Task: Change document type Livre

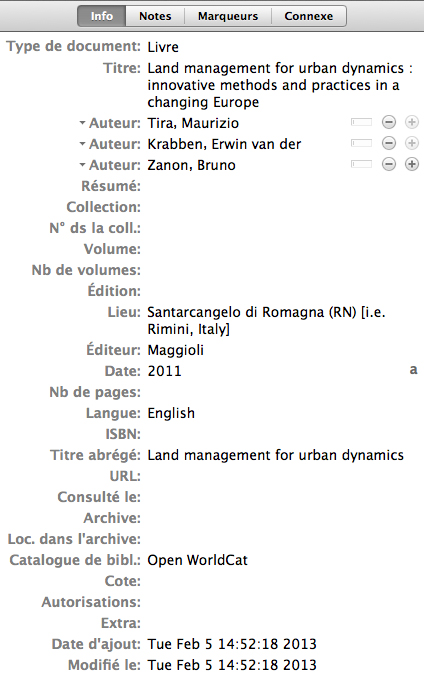Action: click(163, 47)
